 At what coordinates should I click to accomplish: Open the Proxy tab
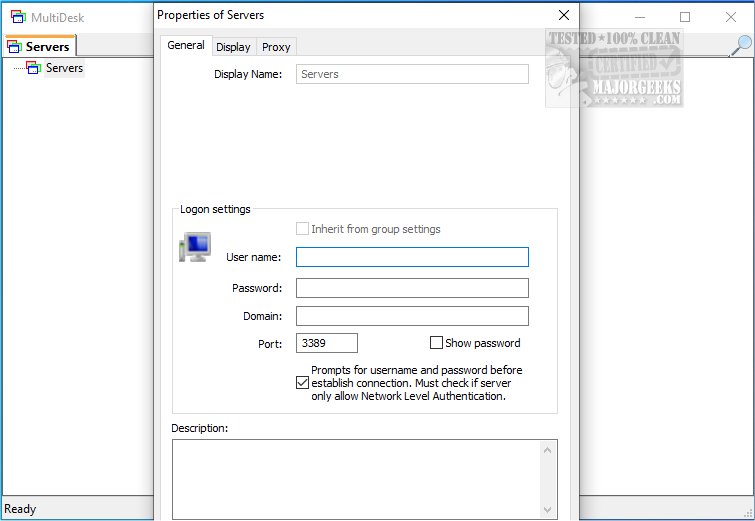(276, 47)
